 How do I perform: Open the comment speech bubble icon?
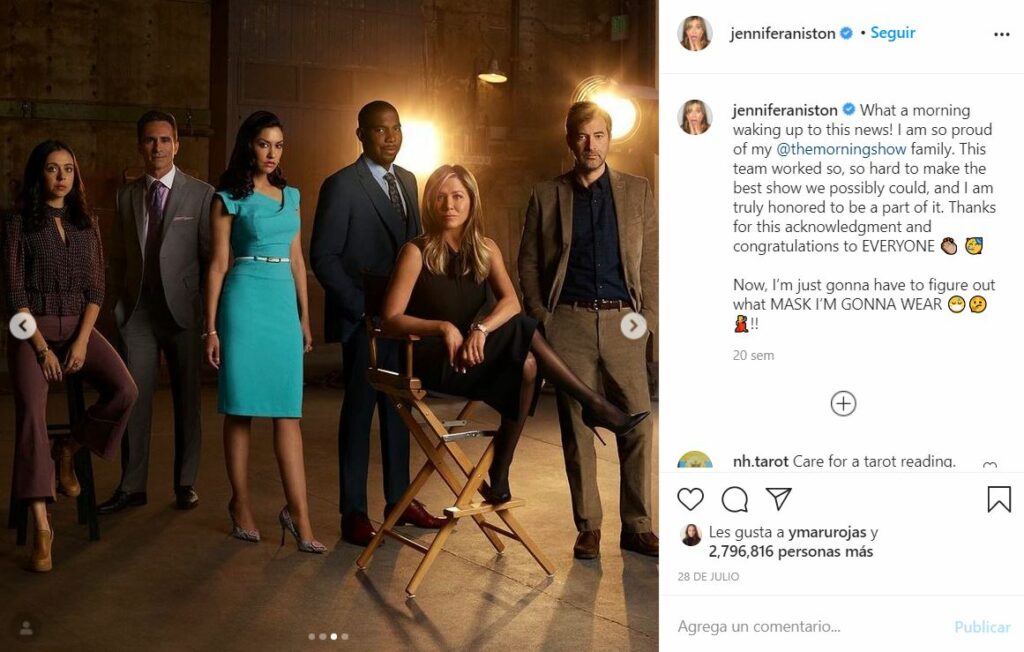(735, 499)
